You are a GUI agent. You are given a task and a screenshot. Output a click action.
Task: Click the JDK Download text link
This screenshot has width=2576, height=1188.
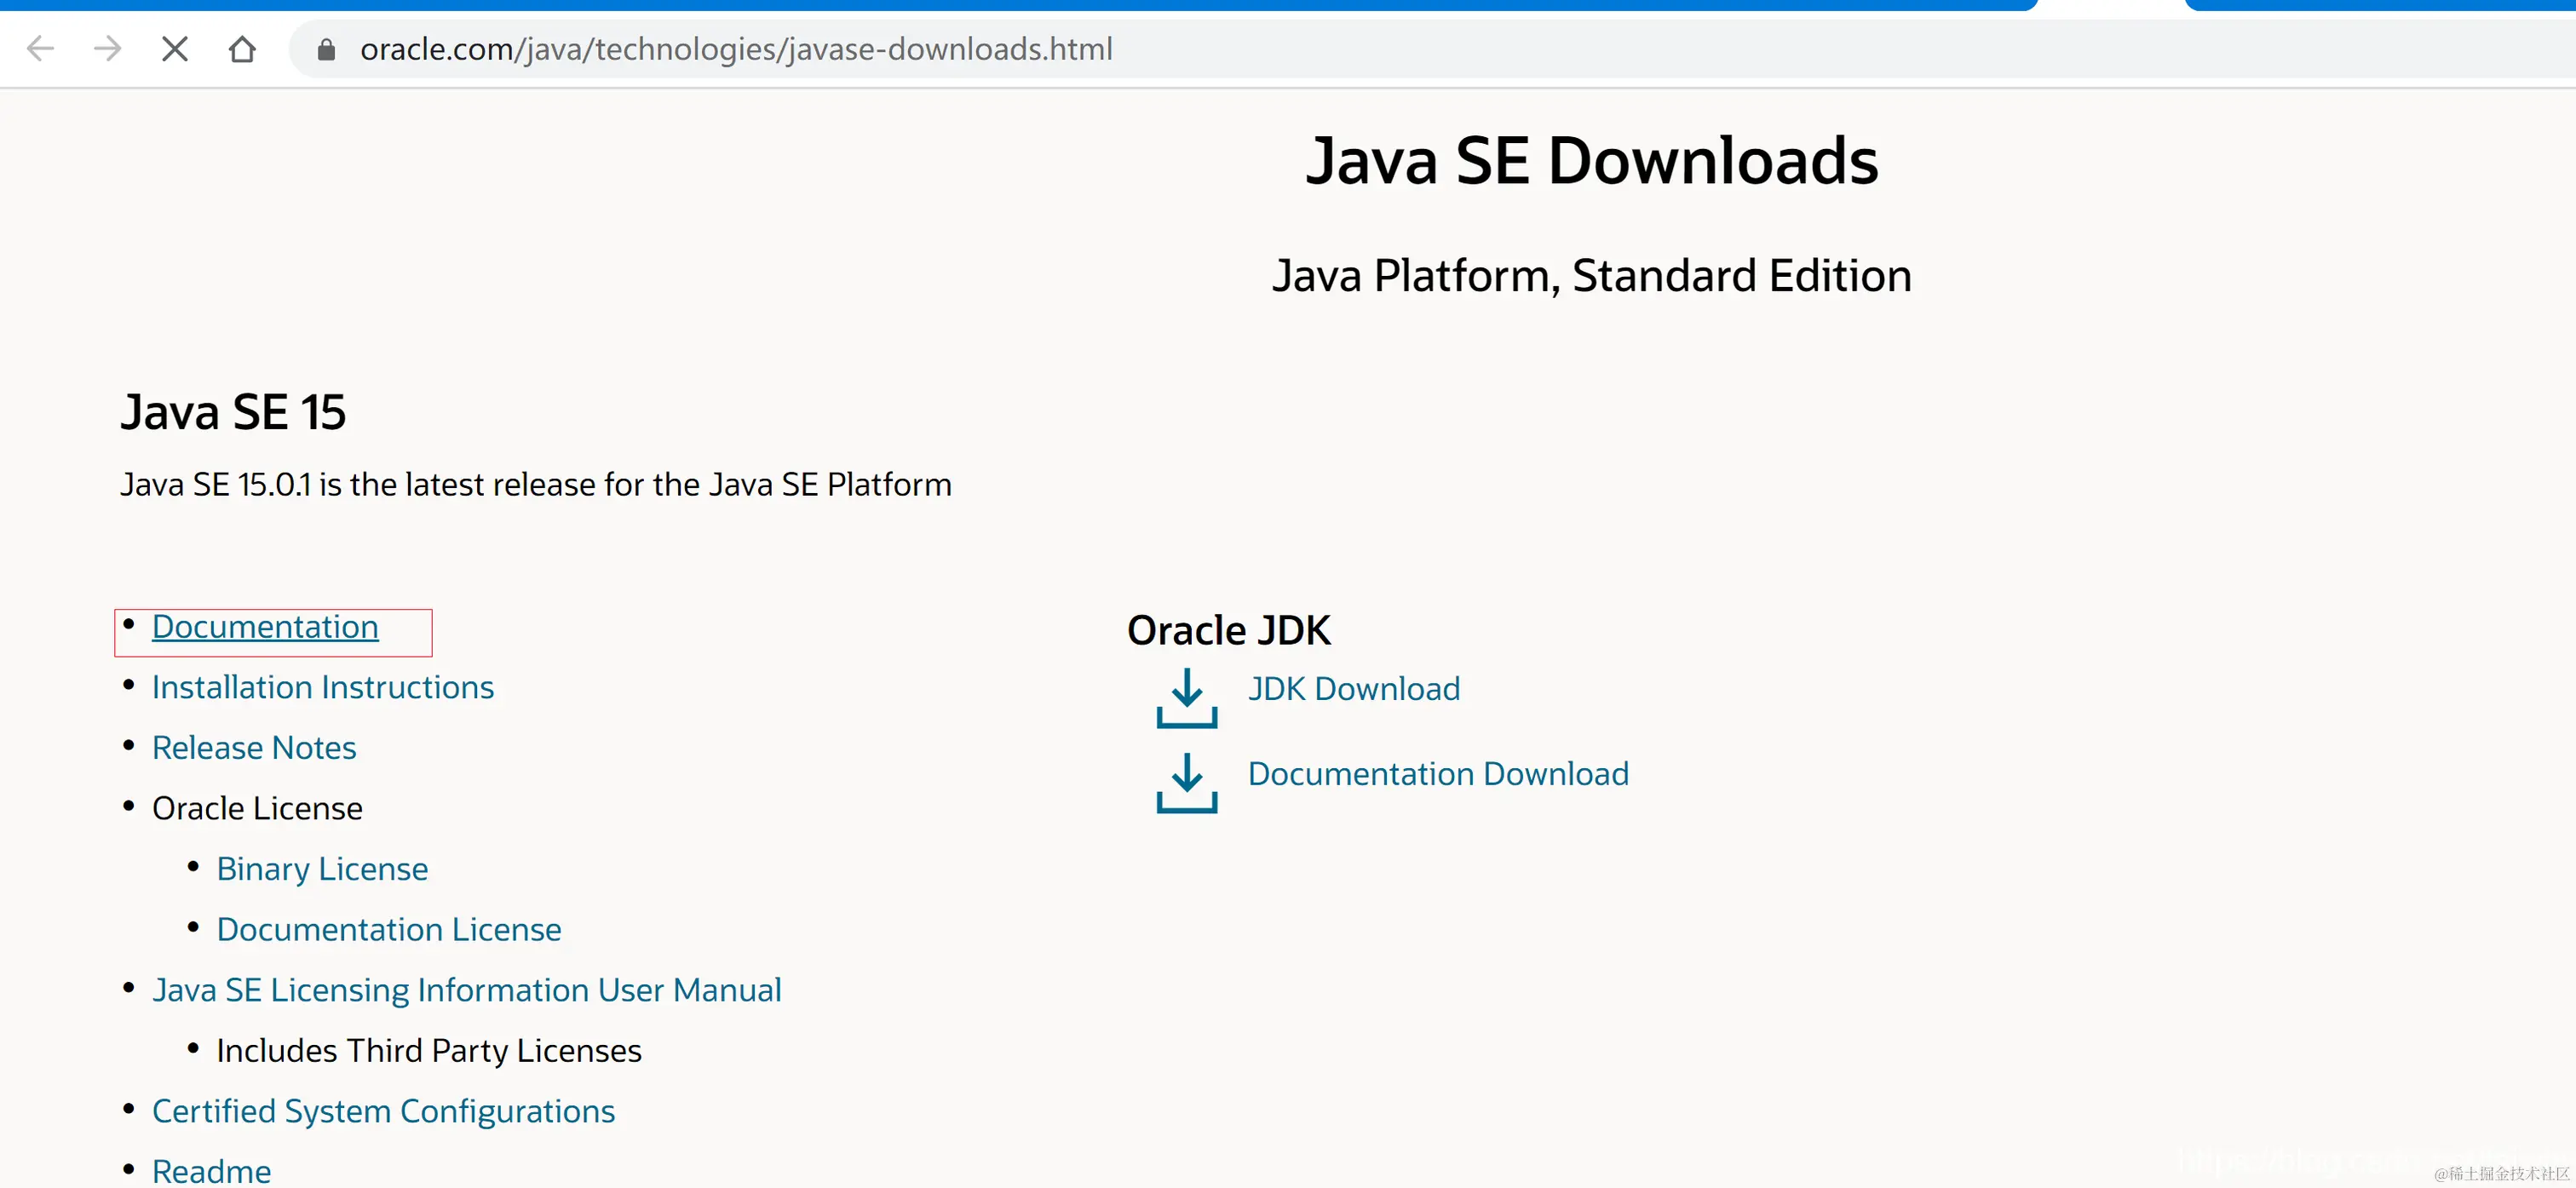1353,689
